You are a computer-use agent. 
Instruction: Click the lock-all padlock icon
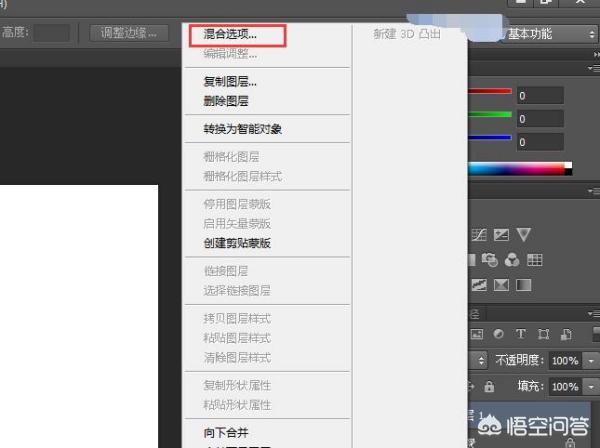(x=489, y=387)
